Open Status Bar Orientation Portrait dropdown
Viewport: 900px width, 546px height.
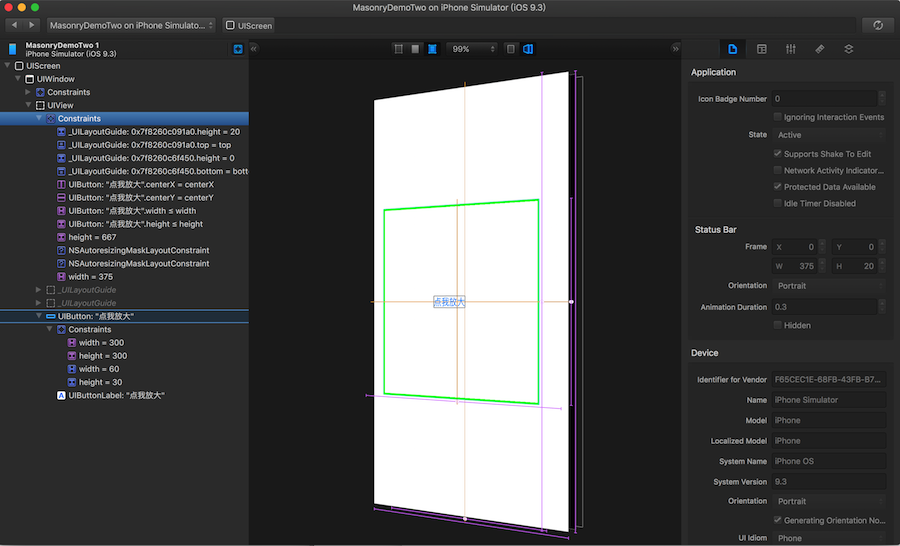[829, 286]
